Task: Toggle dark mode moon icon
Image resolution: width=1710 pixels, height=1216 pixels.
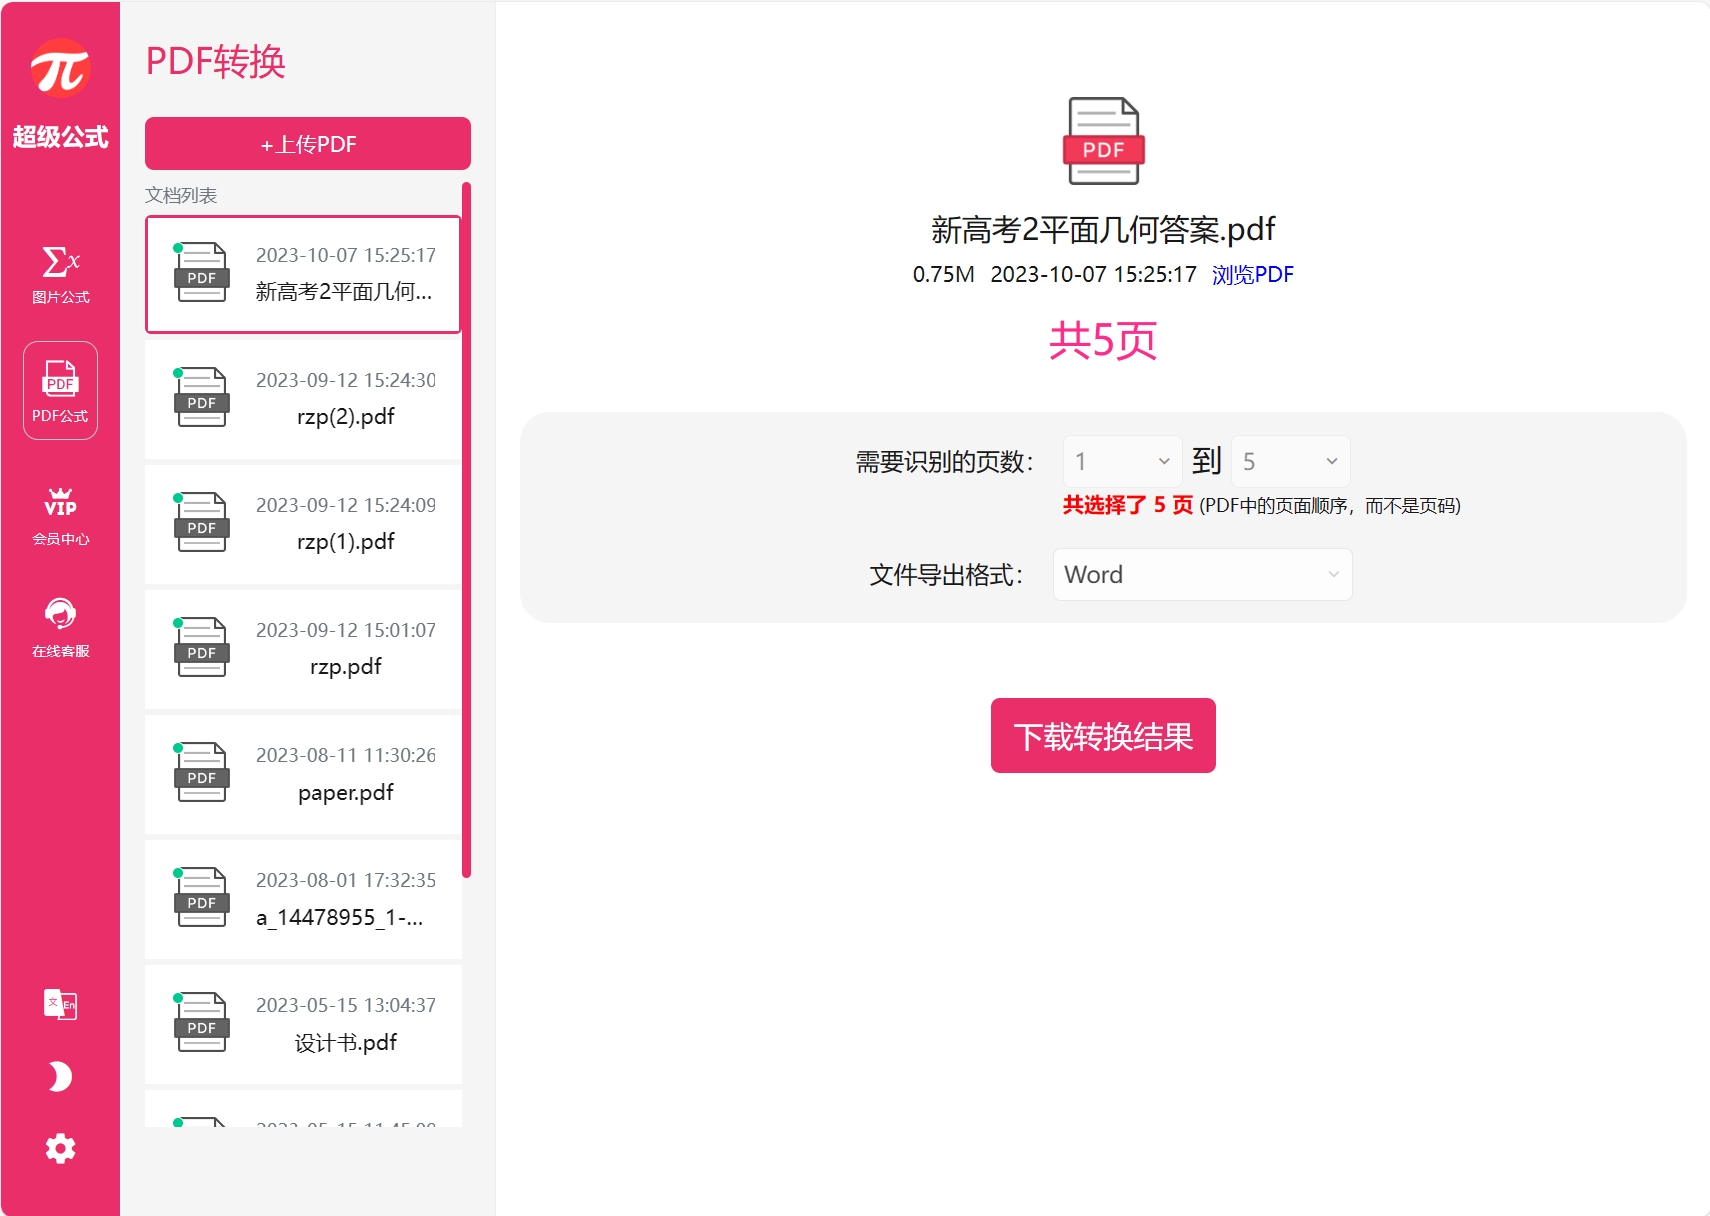Action: (60, 1076)
